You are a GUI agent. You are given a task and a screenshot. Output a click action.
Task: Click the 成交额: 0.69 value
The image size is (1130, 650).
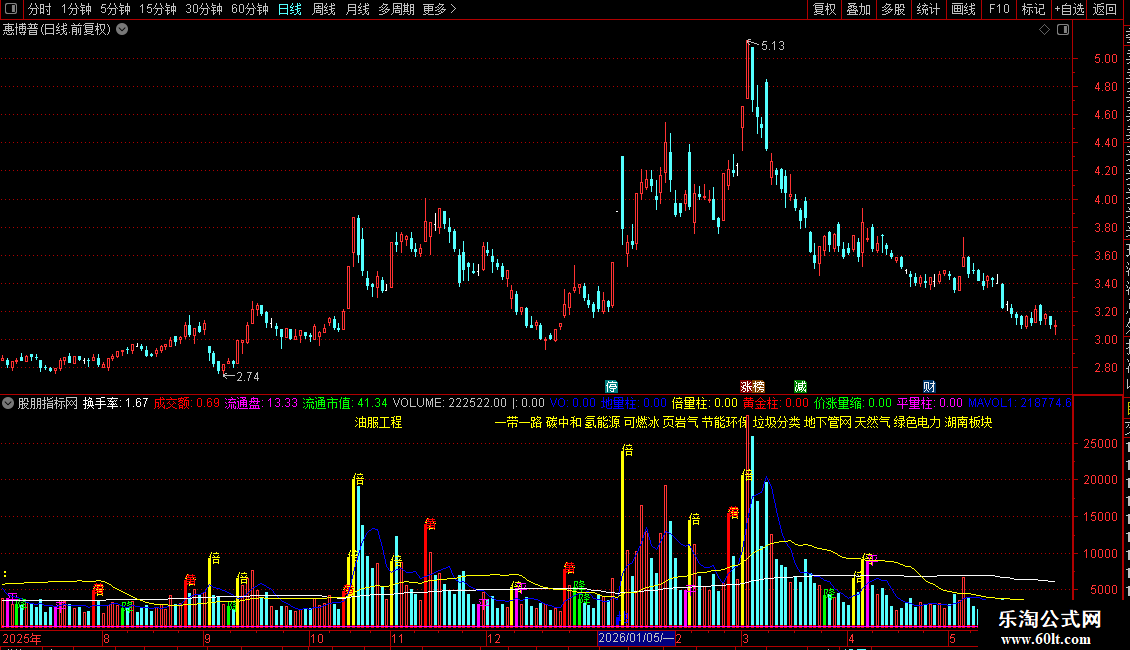[x=187, y=404]
